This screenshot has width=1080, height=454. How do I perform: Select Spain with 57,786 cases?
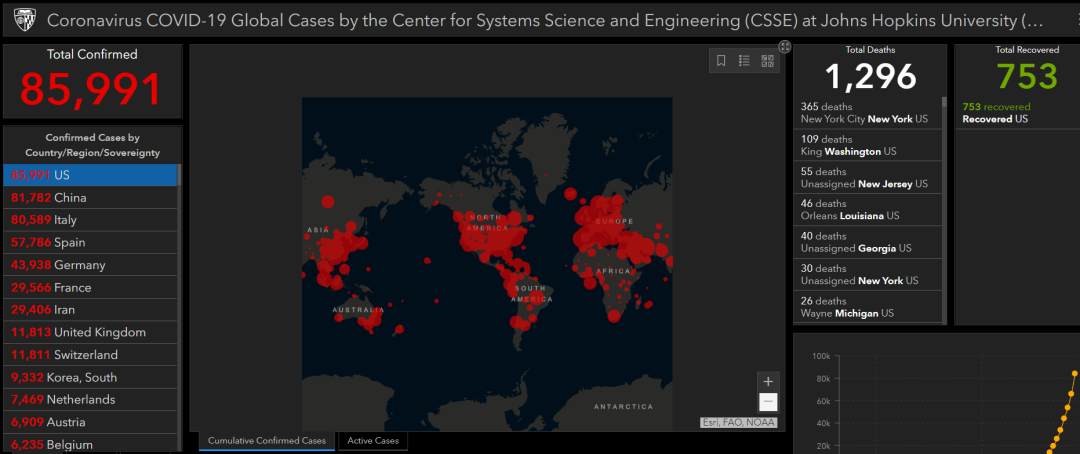click(90, 243)
